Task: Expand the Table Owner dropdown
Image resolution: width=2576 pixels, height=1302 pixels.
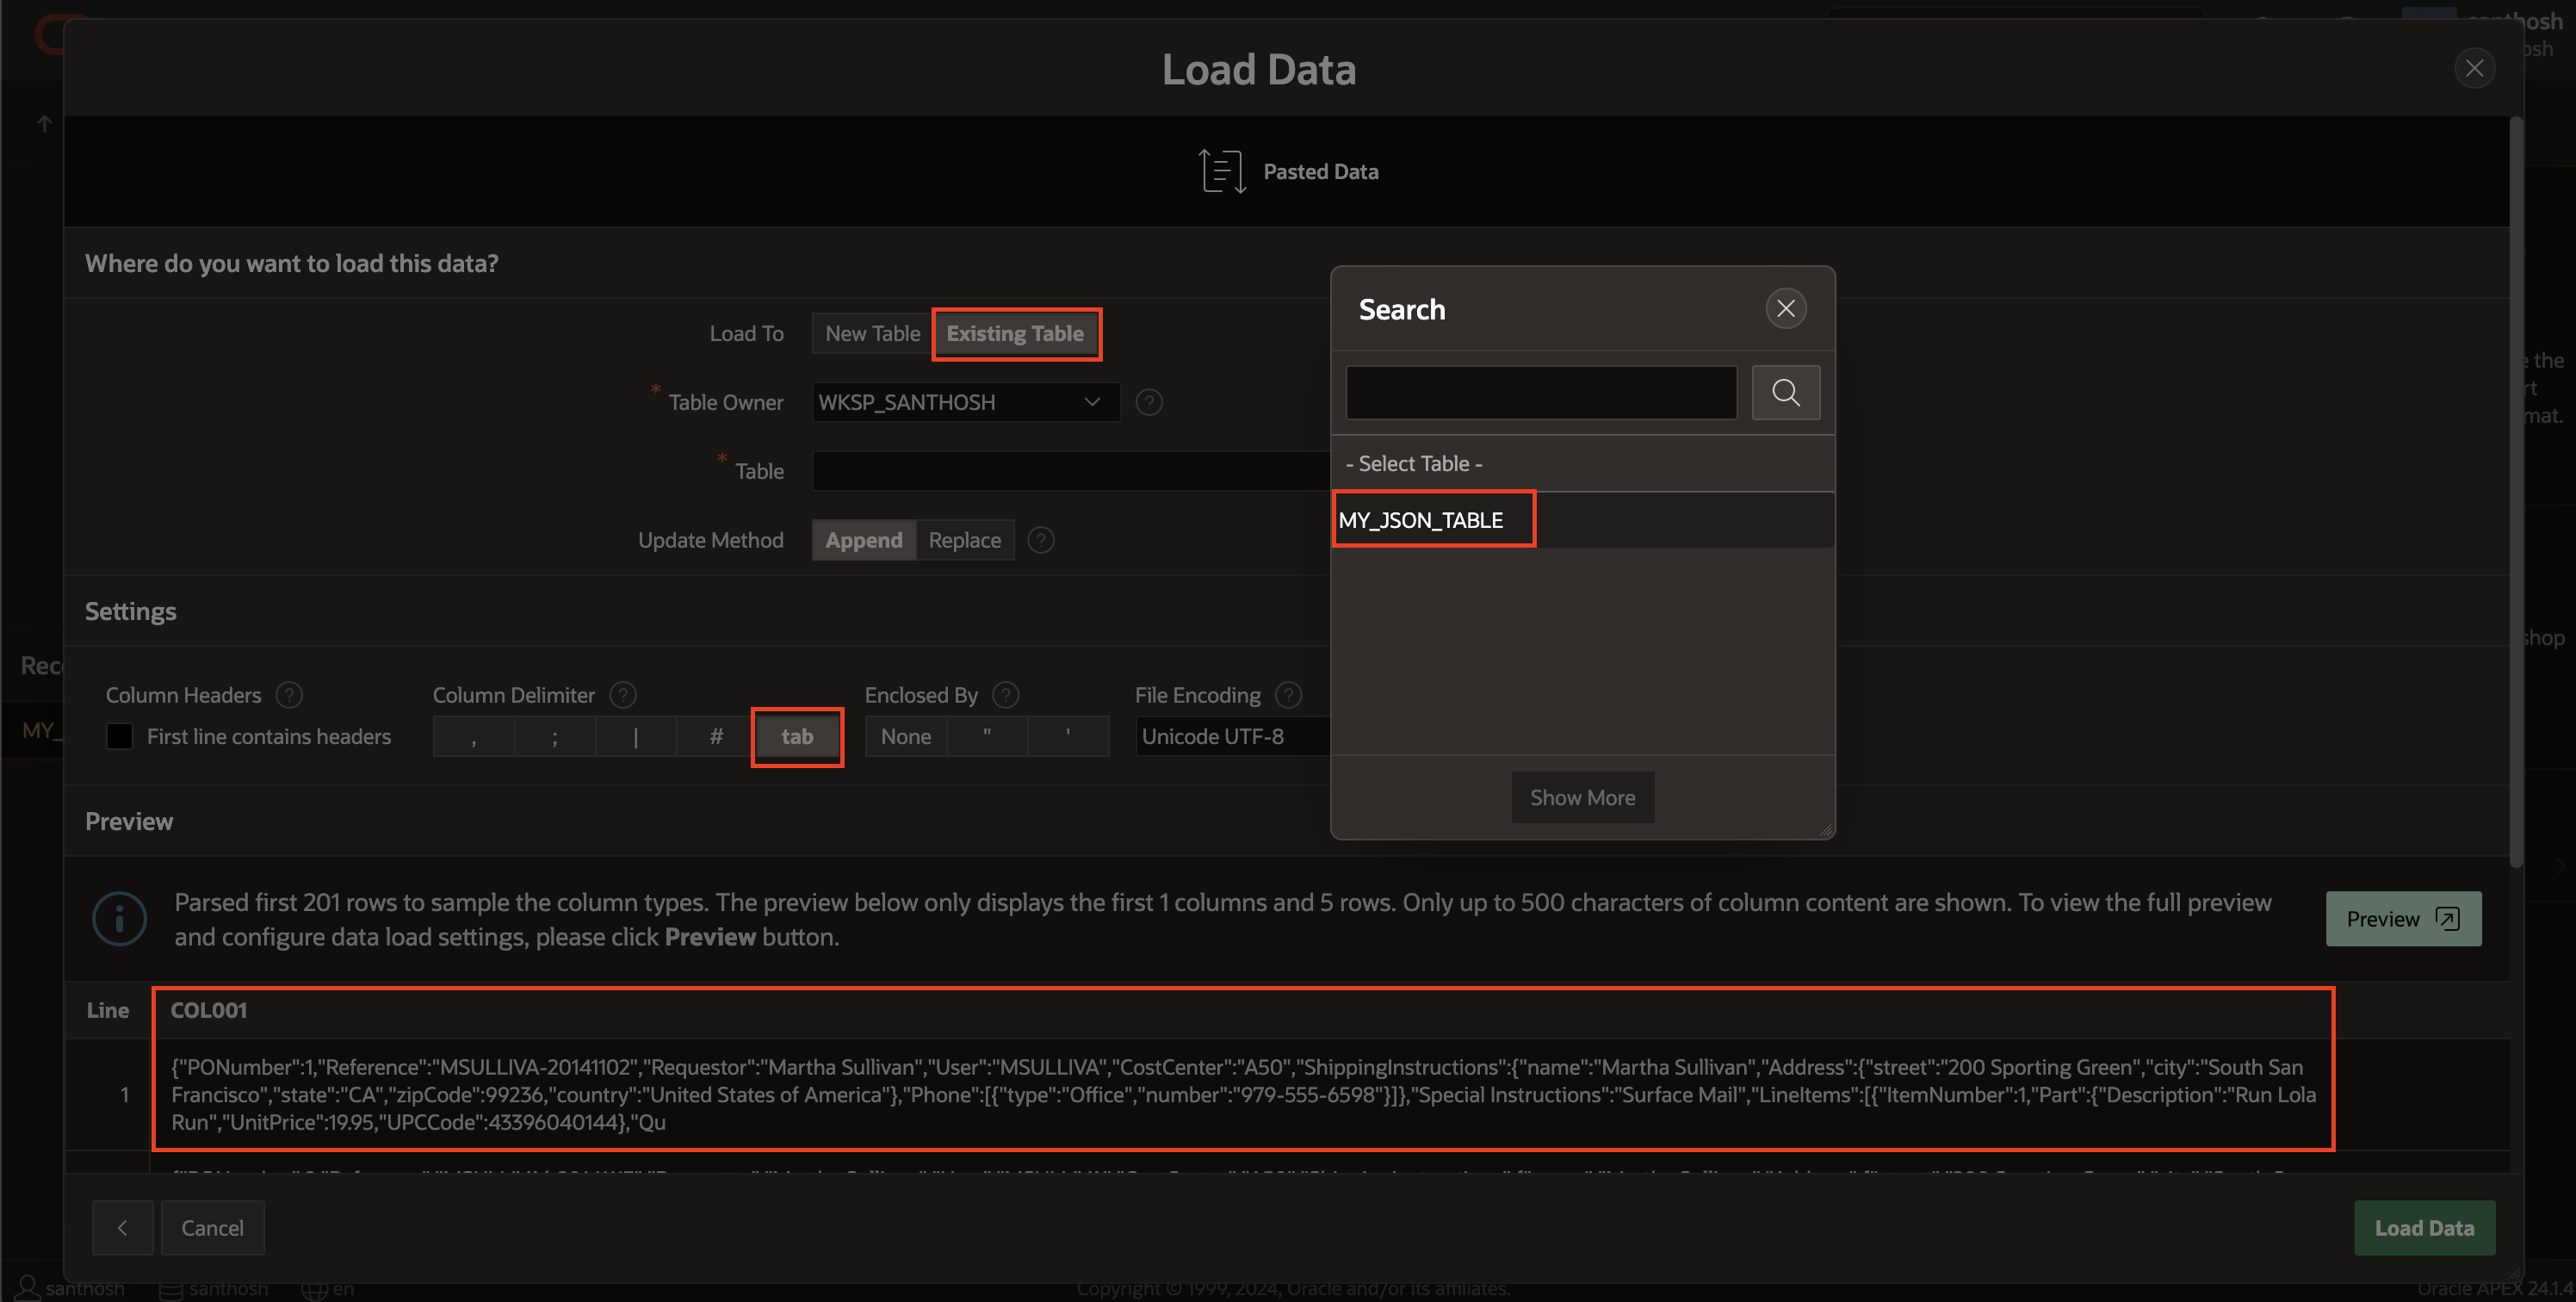Action: point(964,402)
